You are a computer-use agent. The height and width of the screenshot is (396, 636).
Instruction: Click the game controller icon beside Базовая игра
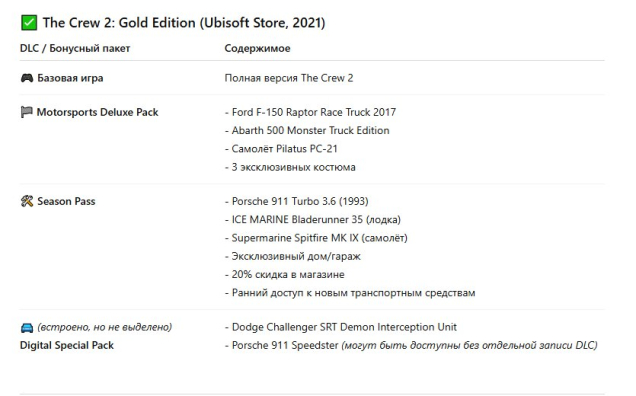(27, 78)
